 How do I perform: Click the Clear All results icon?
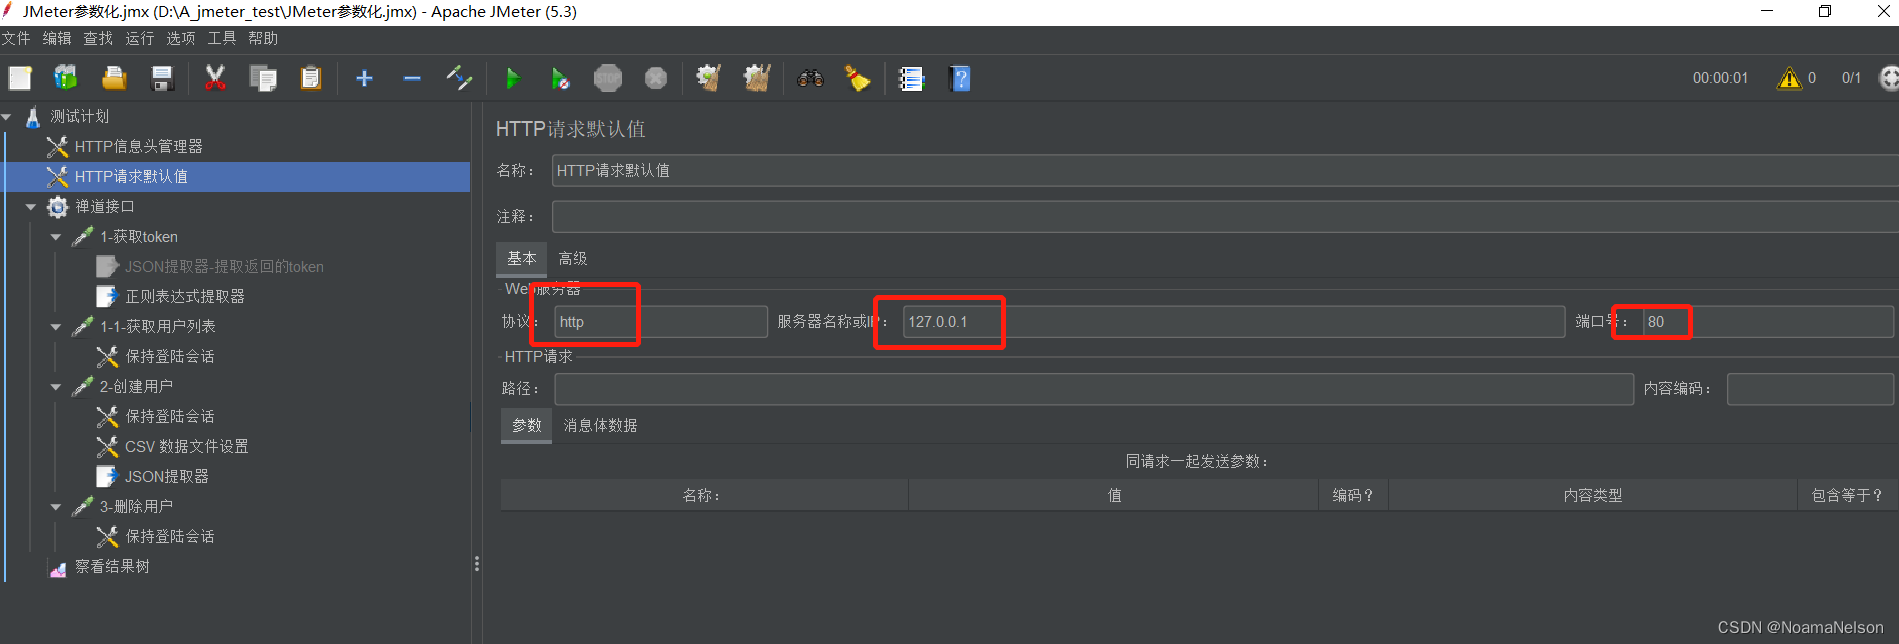pos(757,78)
